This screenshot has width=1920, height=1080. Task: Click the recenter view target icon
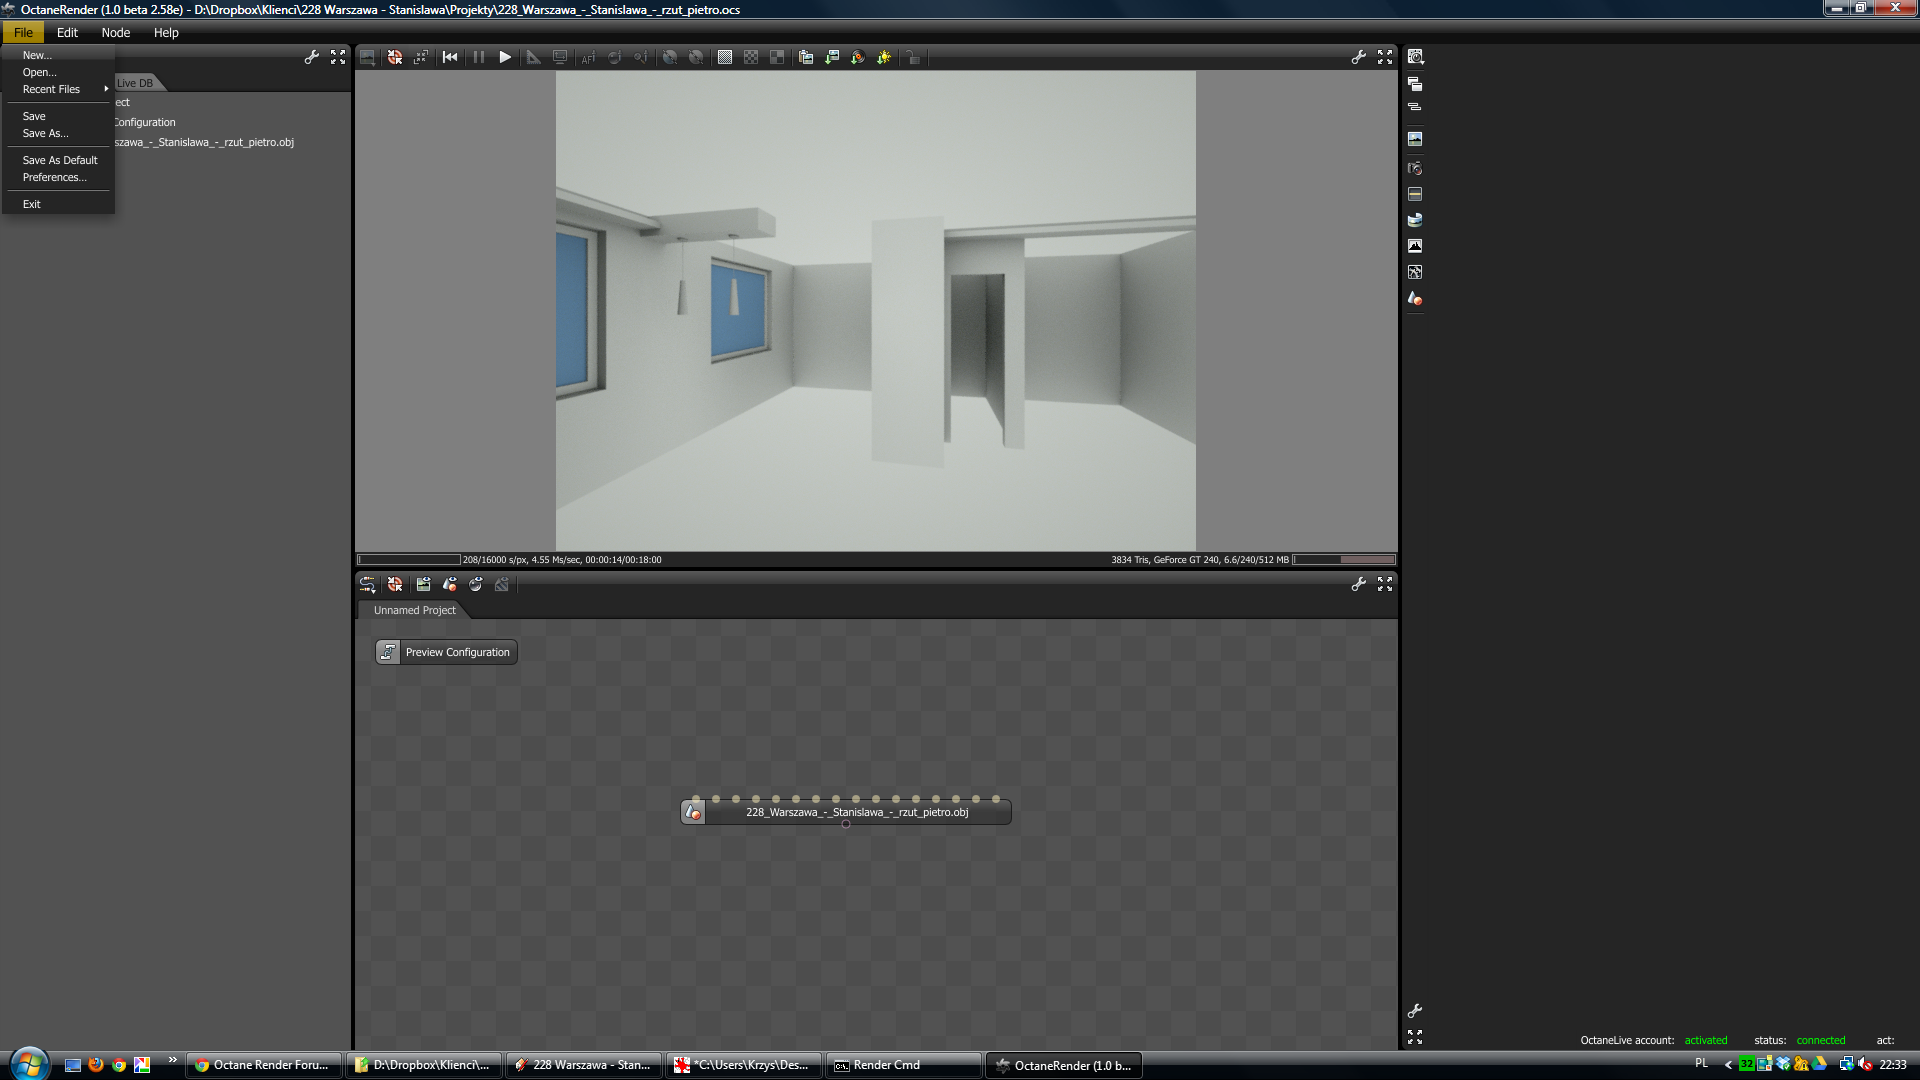pyautogui.click(x=395, y=57)
